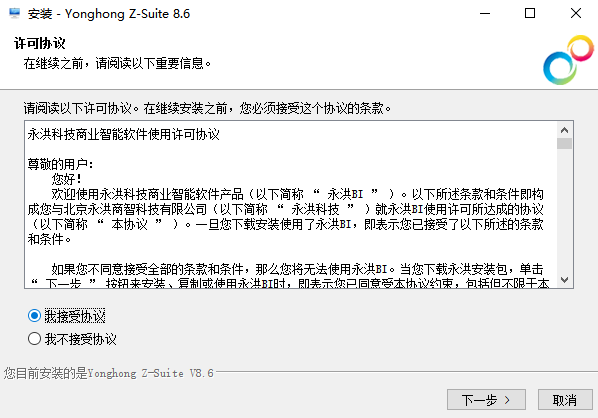Click the installer icon in the title bar

click(x=14, y=13)
